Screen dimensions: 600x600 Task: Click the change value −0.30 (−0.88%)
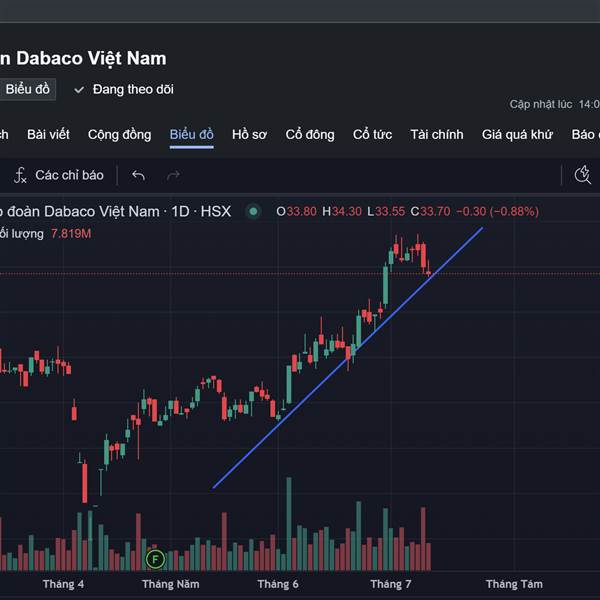tap(497, 211)
